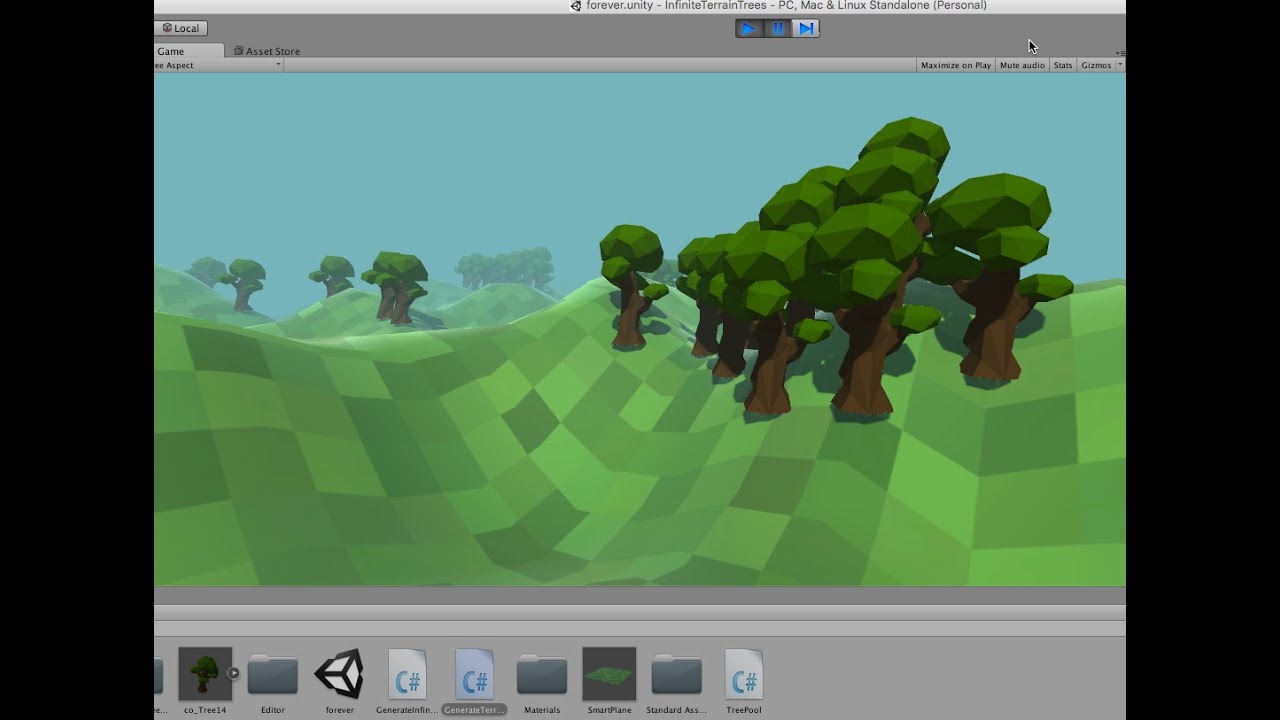
Task: Select the TreePool C# script
Action: (x=744, y=673)
